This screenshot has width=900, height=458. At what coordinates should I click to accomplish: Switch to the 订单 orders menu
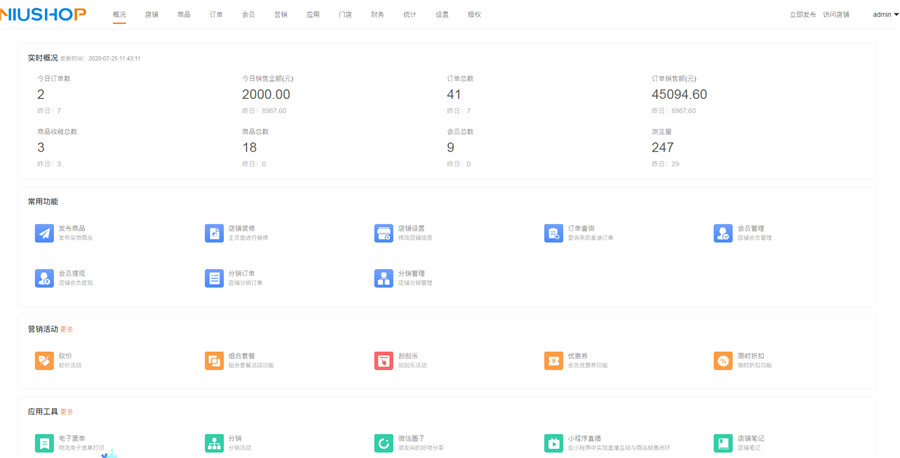click(x=216, y=15)
